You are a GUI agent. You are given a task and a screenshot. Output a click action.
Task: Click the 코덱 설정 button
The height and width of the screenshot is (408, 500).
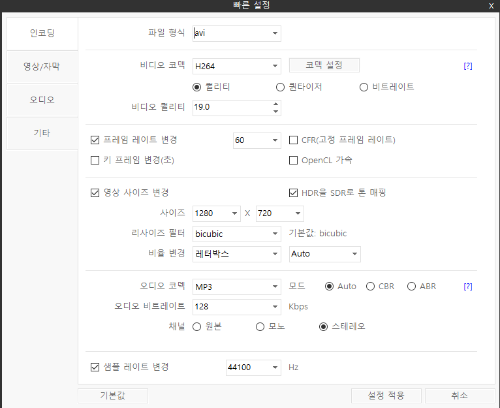(x=324, y=65)
